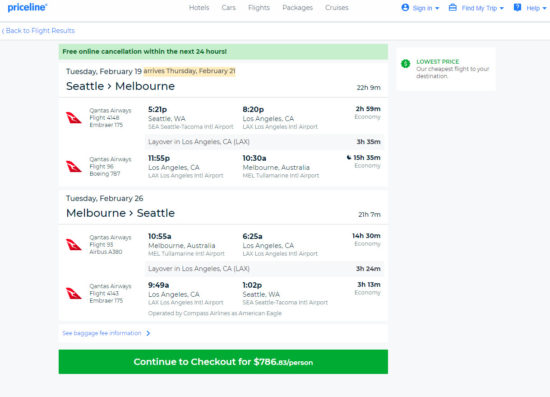Viewport: 550px width, 397px height.
Task: Click Qantas logo for Flight 4143
Action: point(74,293)
